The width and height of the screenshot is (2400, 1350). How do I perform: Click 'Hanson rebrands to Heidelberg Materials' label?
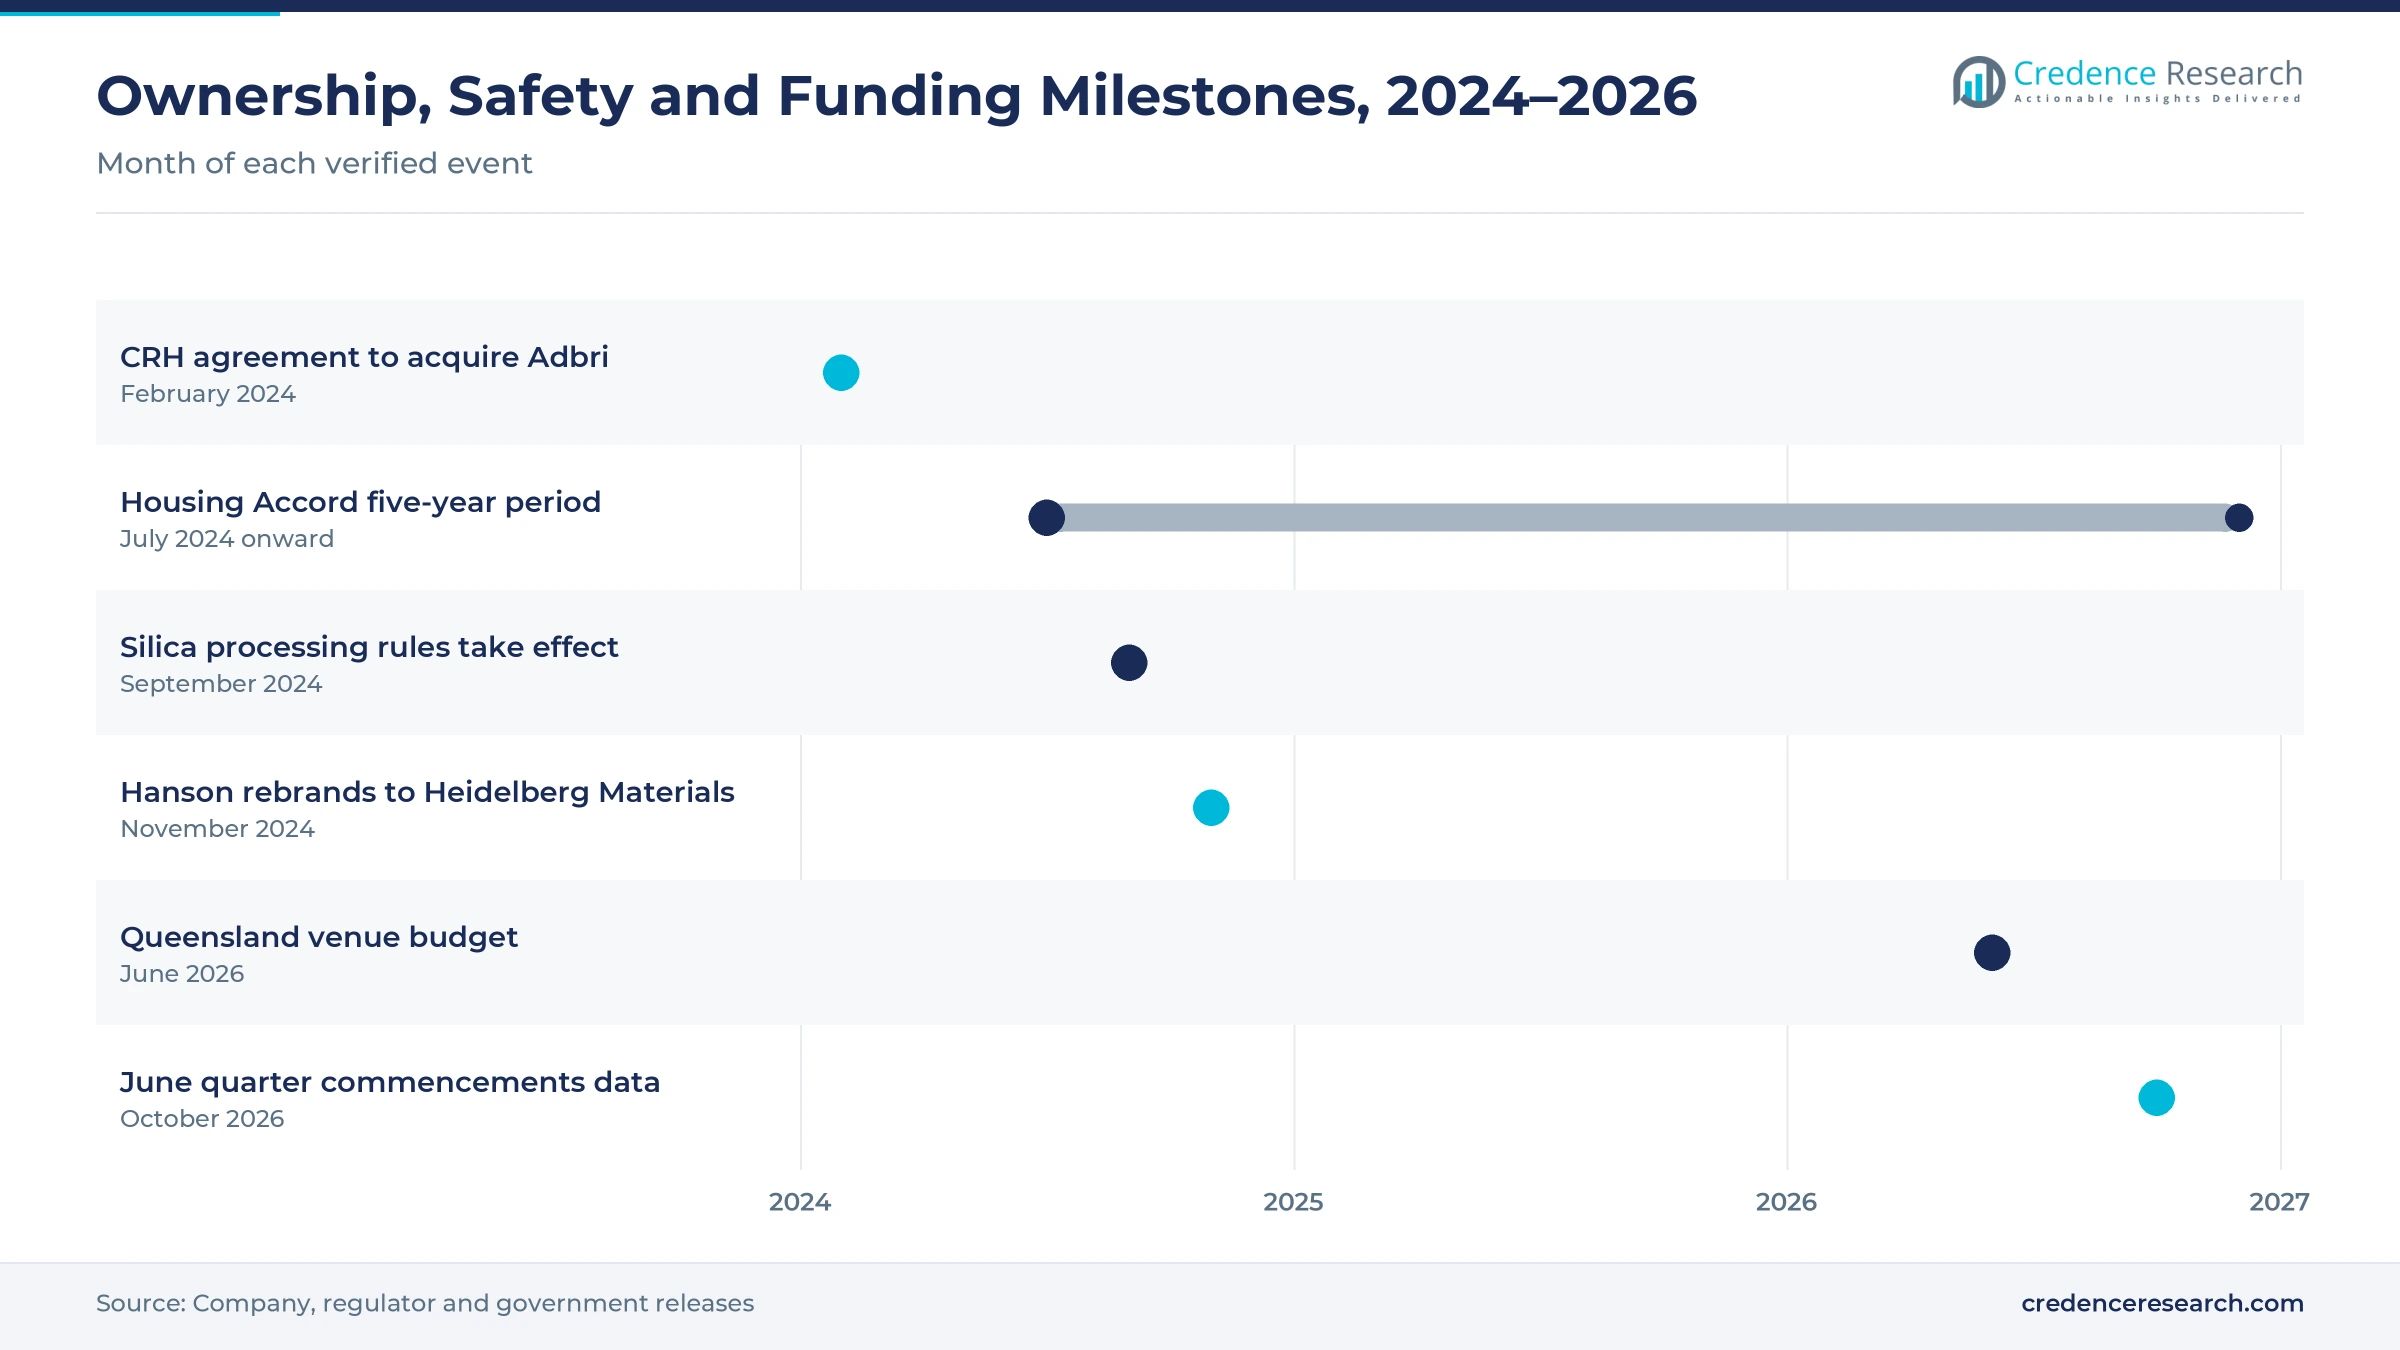point(427,792)
